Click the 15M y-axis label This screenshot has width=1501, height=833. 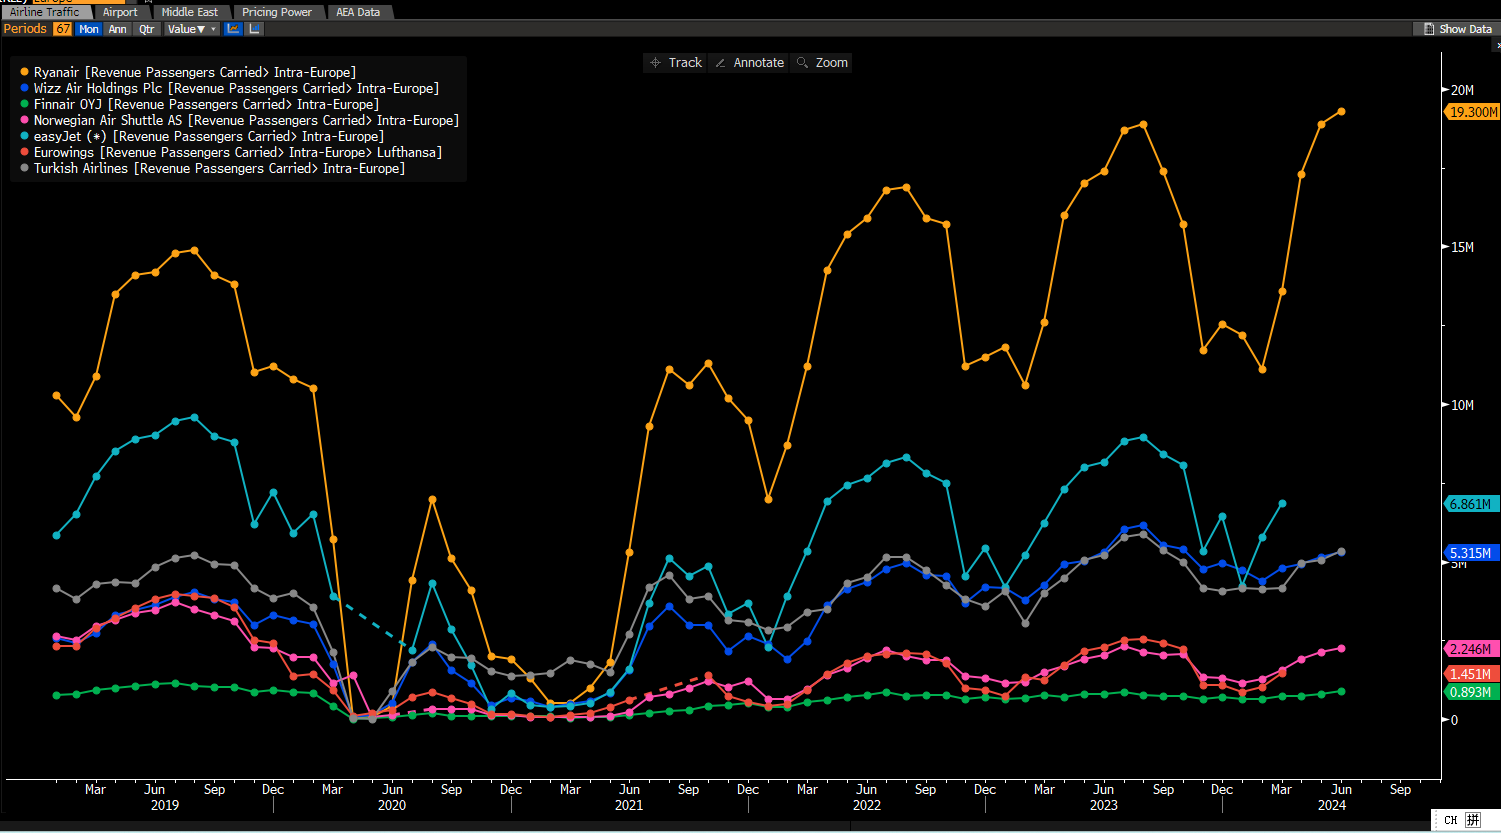[1463, 247]
